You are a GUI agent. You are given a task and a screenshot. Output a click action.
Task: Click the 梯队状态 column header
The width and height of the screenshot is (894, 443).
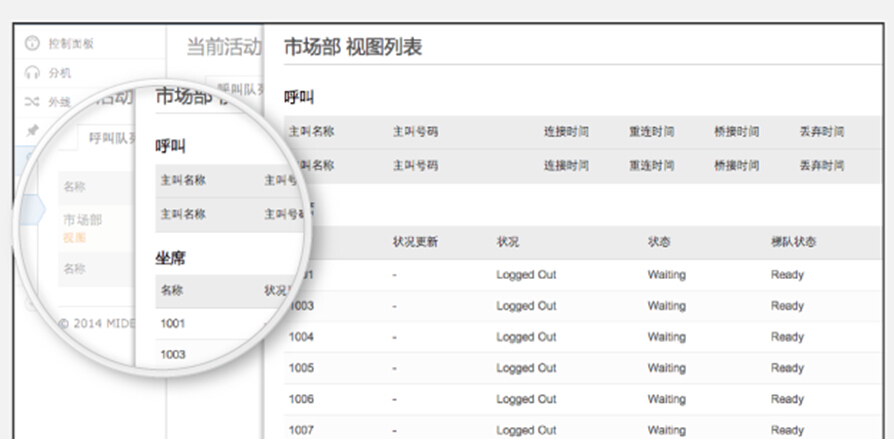793,242
